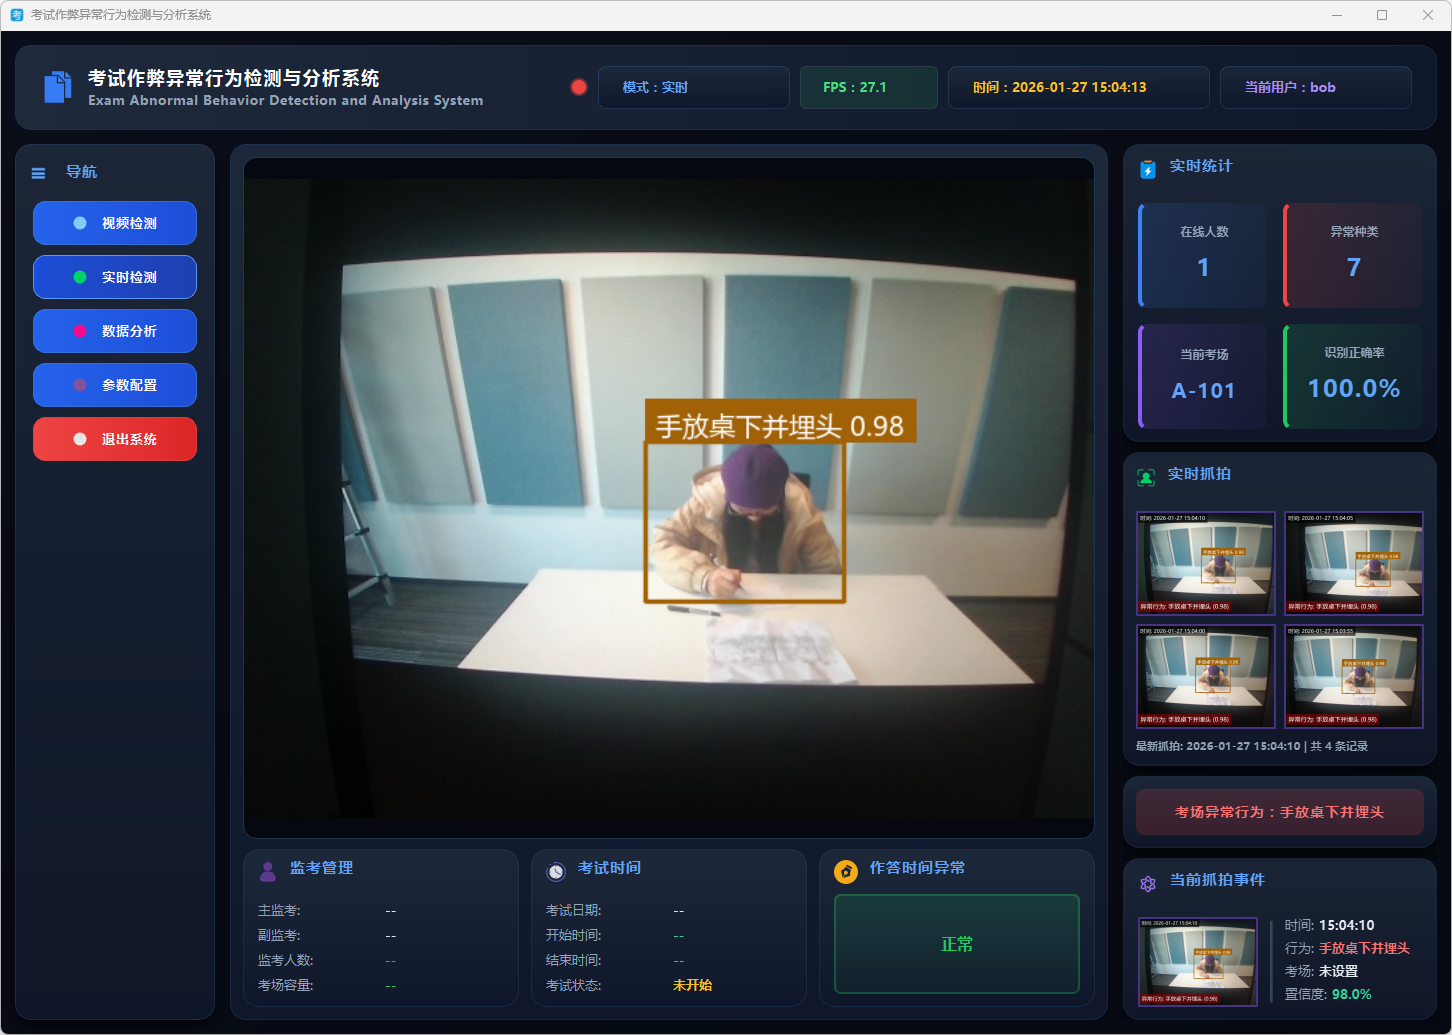The image size is (1452, 1035).
Task: Click the document logo icon in header
Action: pos(58,87)
